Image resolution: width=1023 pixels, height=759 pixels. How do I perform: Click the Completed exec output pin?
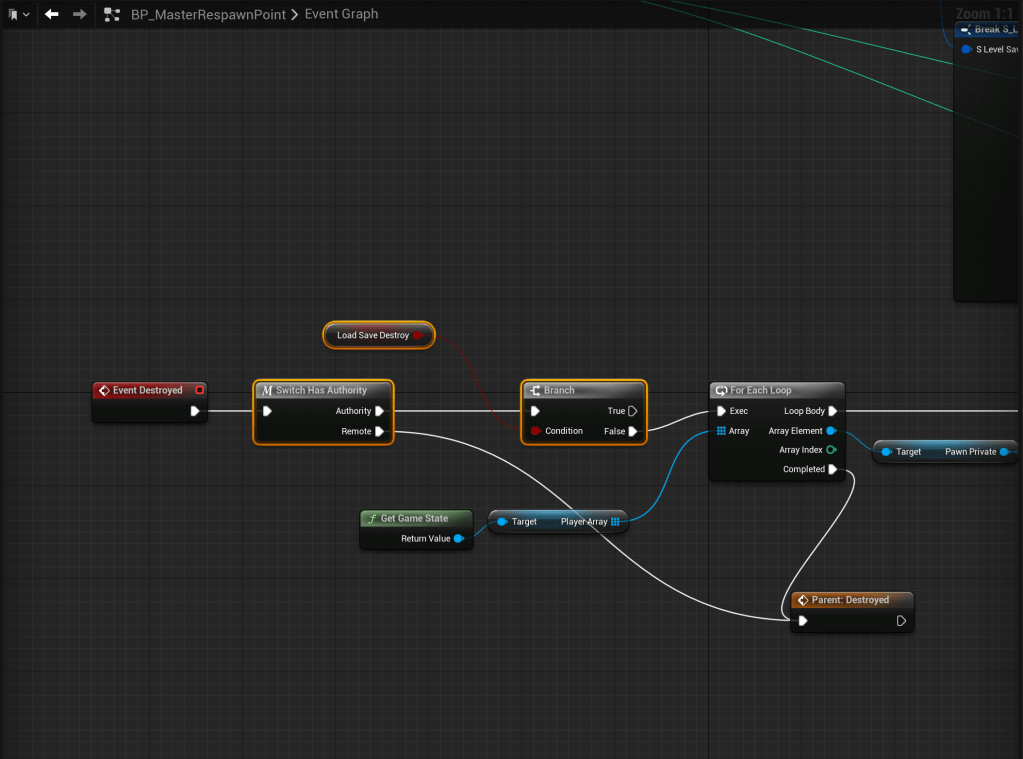click(x=833, y=469)
